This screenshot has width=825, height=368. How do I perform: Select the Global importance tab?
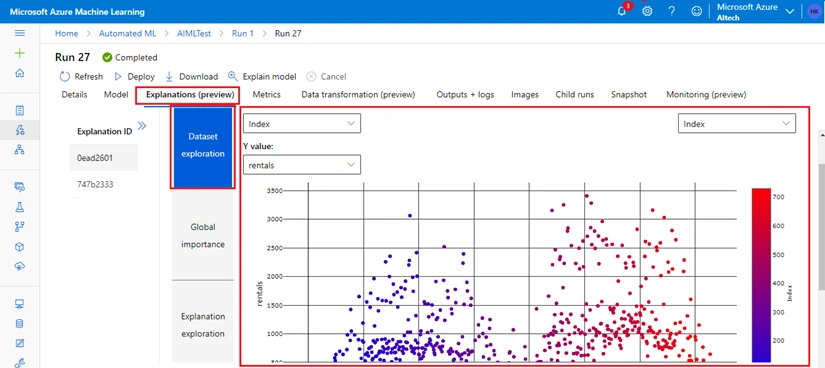click(203, 235)
